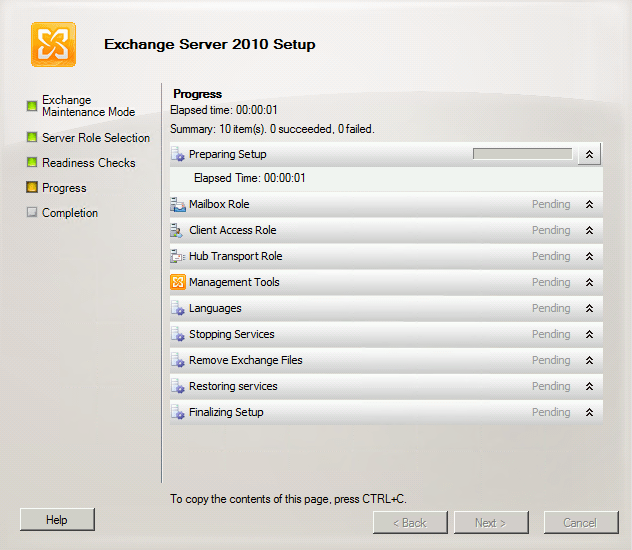632x550 pixels.
Task: Cancel the Exchange setup
Action: [581, 523]
